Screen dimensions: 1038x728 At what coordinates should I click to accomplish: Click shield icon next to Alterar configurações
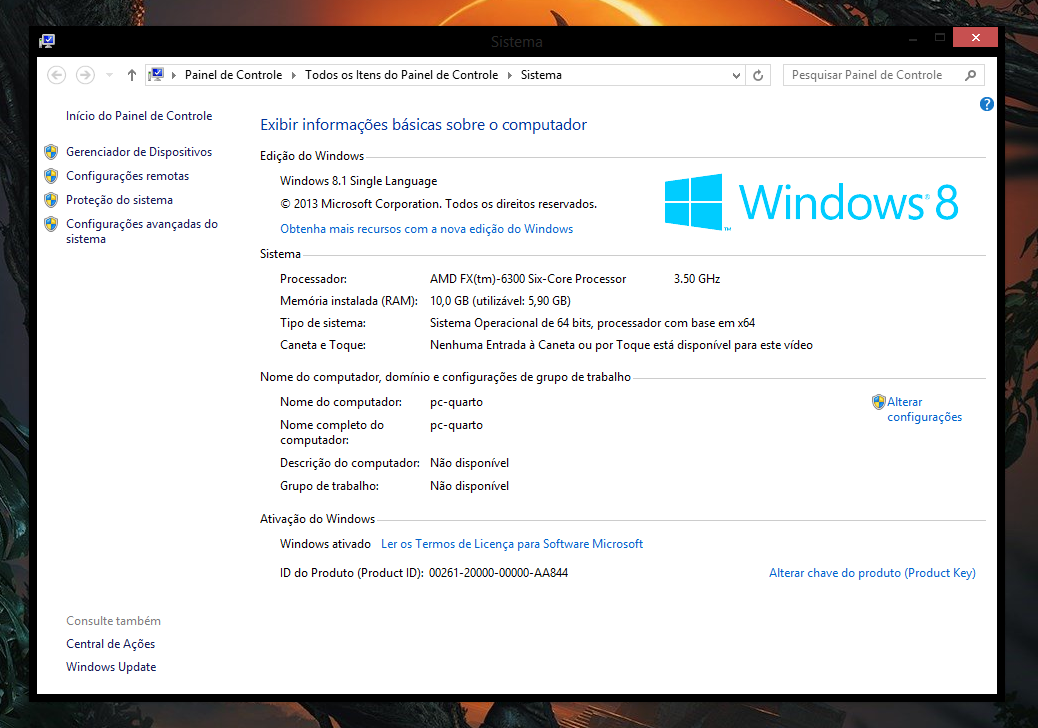point(878,402)
